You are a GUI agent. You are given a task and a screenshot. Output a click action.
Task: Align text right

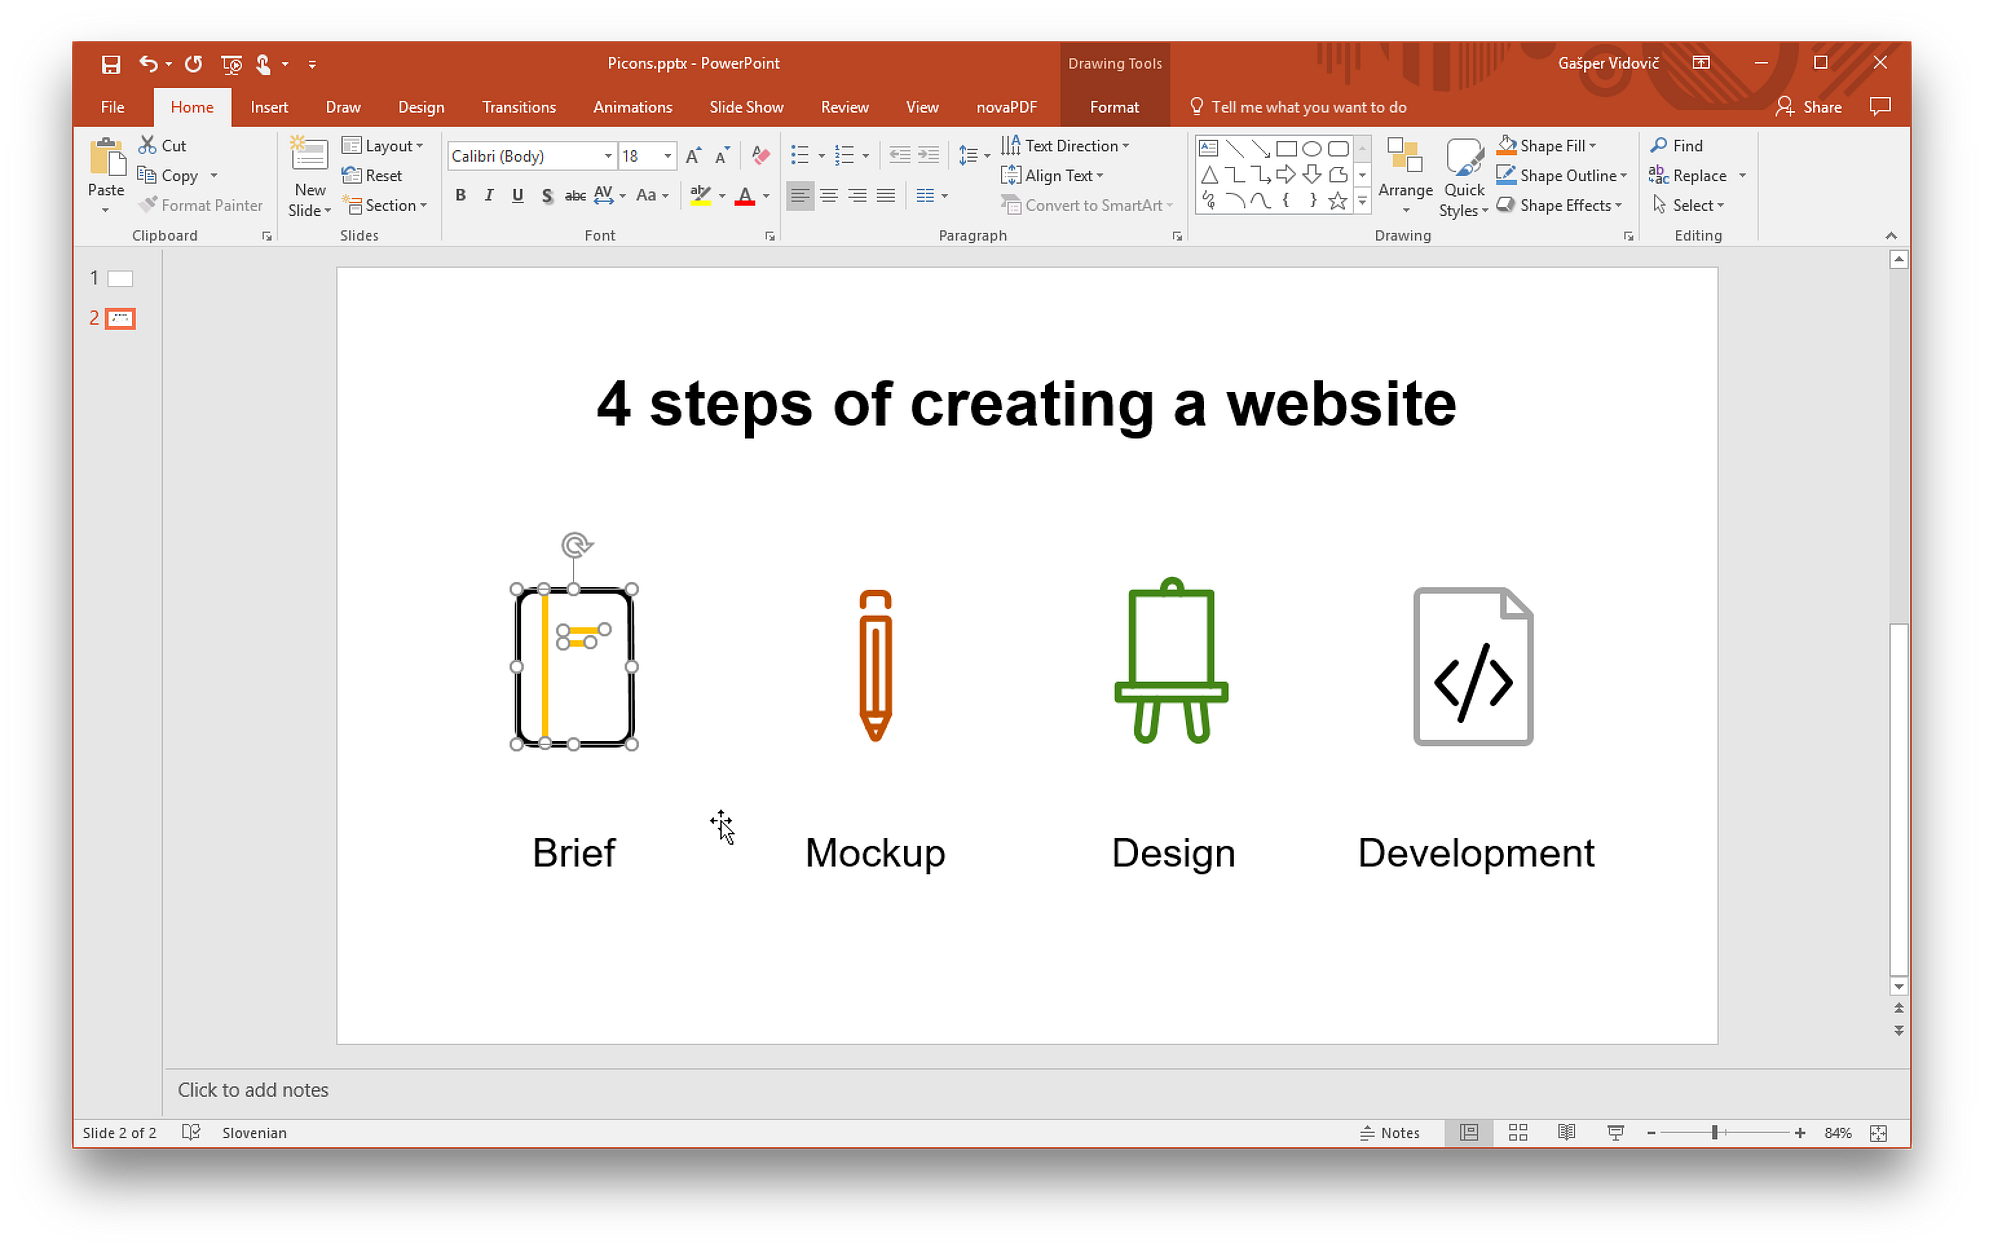[857, 195]
